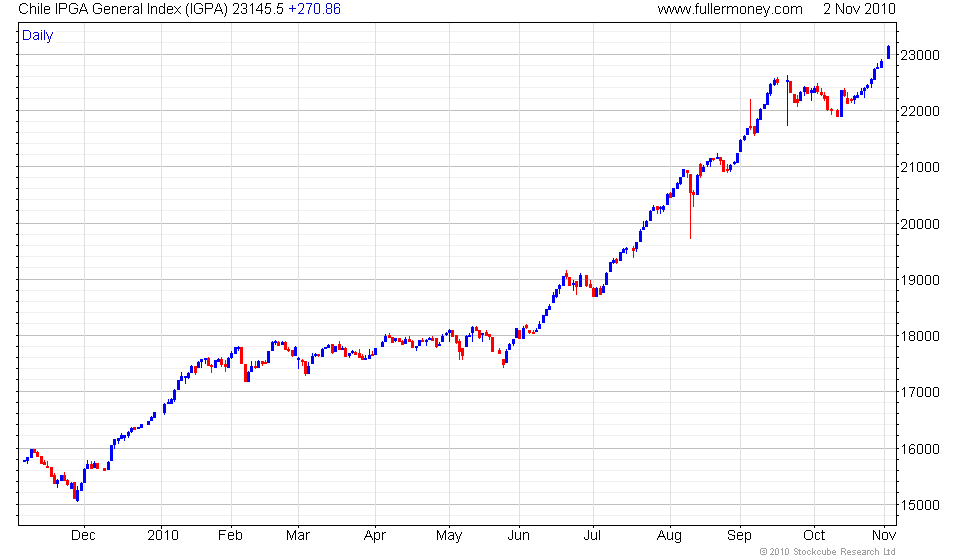The height and width of the screenshot is (560, 980).
Task: Click the 'May' x-axis label
Action: (x=449, y=536)
